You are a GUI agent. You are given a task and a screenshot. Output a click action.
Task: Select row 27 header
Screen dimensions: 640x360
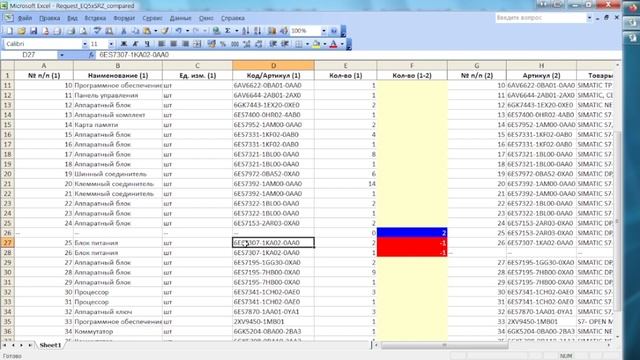(7, 243)
